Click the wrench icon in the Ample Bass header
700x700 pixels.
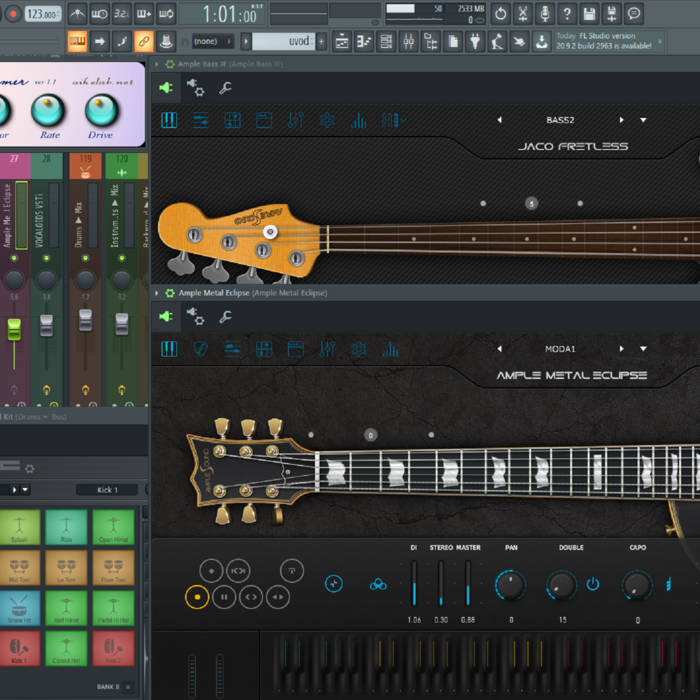click(x=225, y=89)
